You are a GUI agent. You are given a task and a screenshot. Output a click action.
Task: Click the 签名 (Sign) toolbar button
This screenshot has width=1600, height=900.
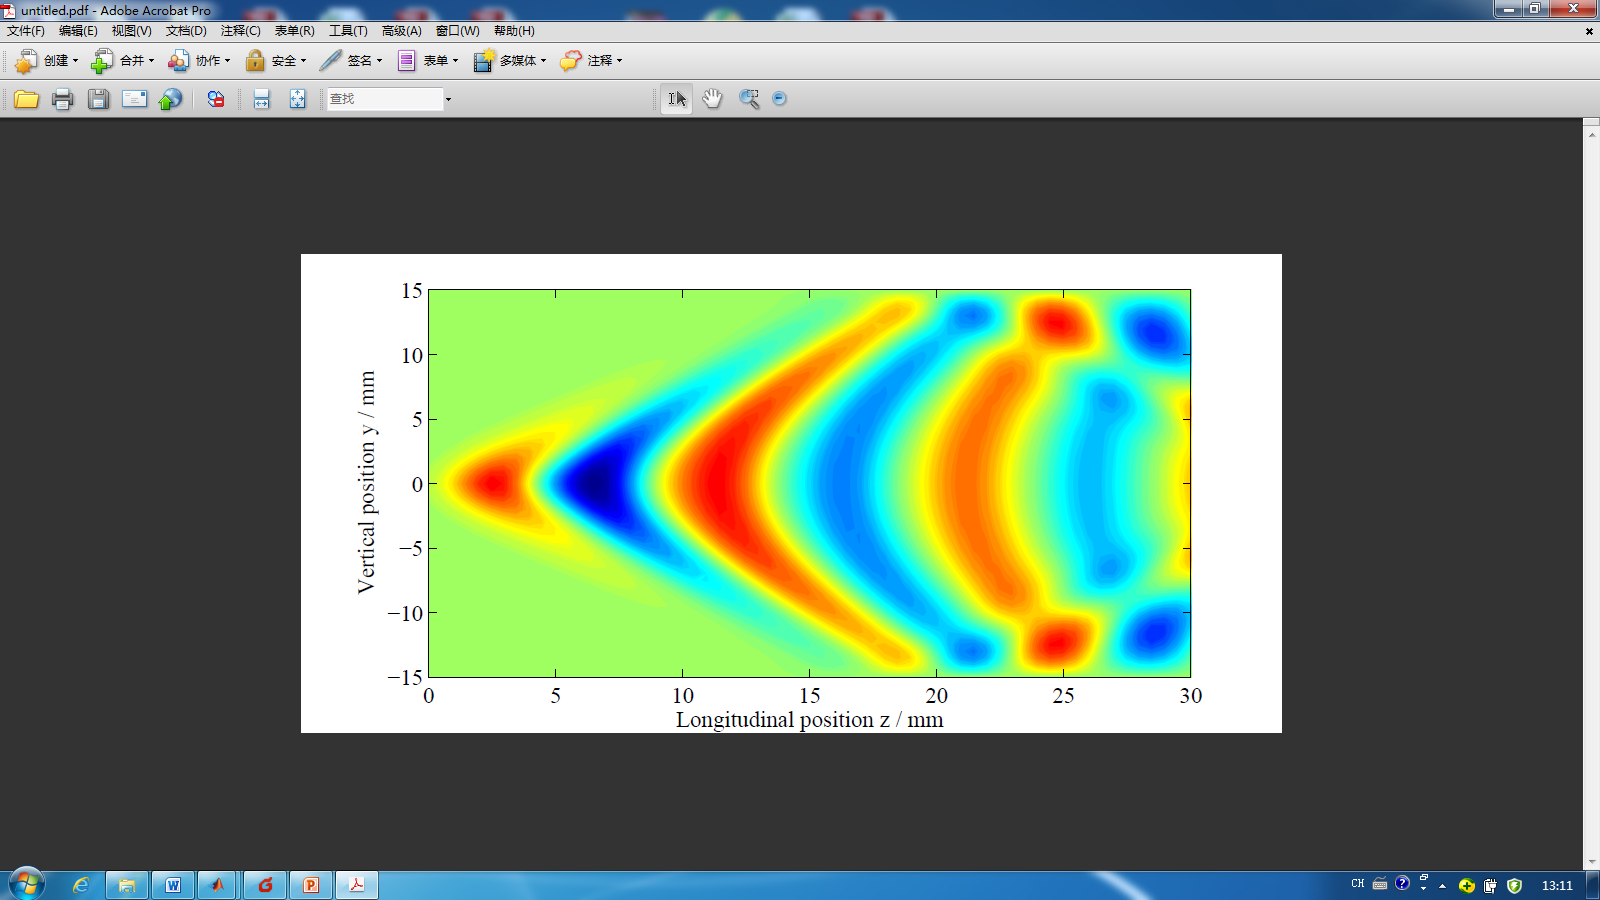(351, 61)
